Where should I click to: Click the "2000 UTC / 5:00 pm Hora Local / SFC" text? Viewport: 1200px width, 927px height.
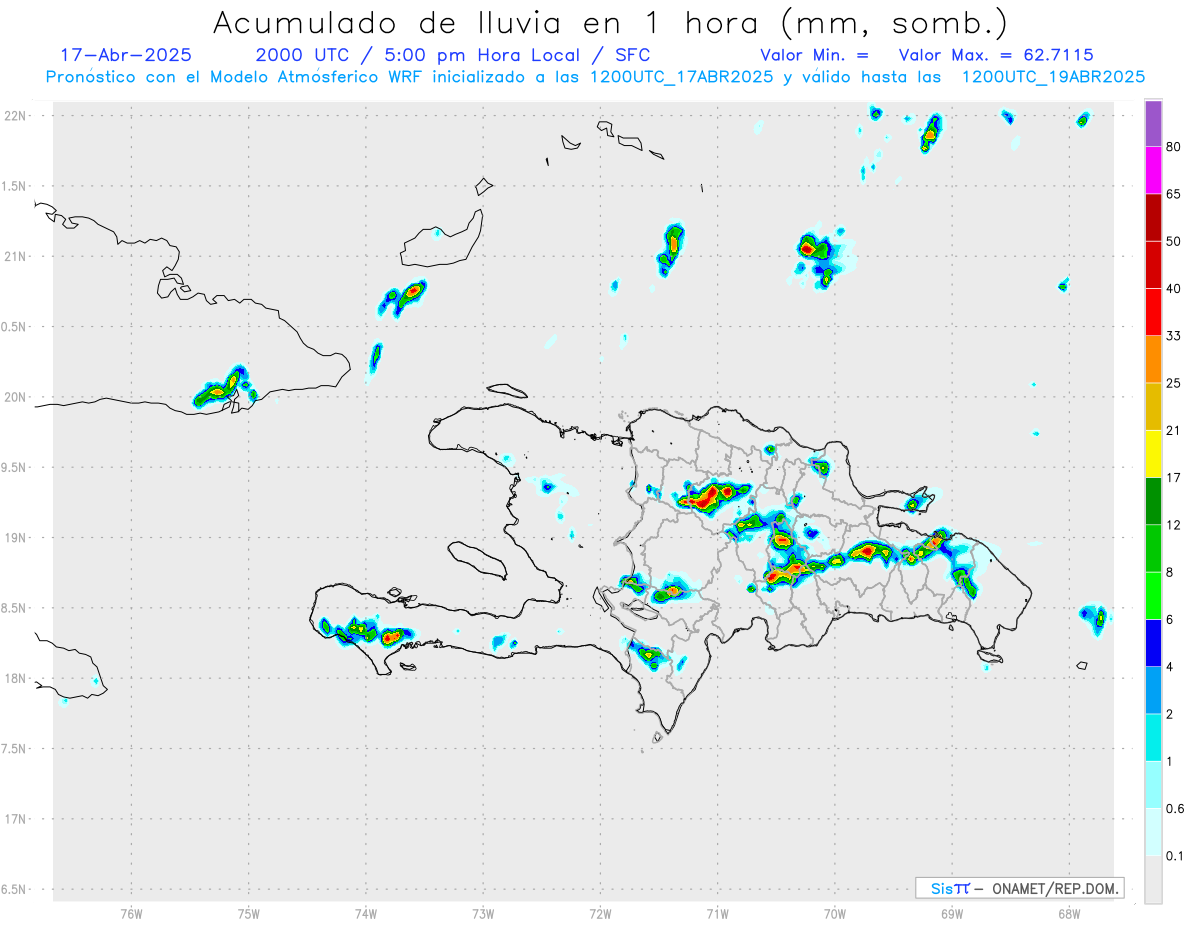click(453, 55)
